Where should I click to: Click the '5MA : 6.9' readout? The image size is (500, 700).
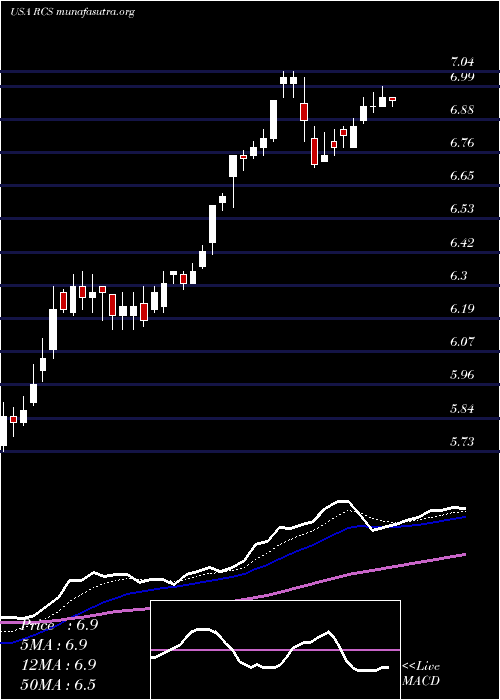54,645
